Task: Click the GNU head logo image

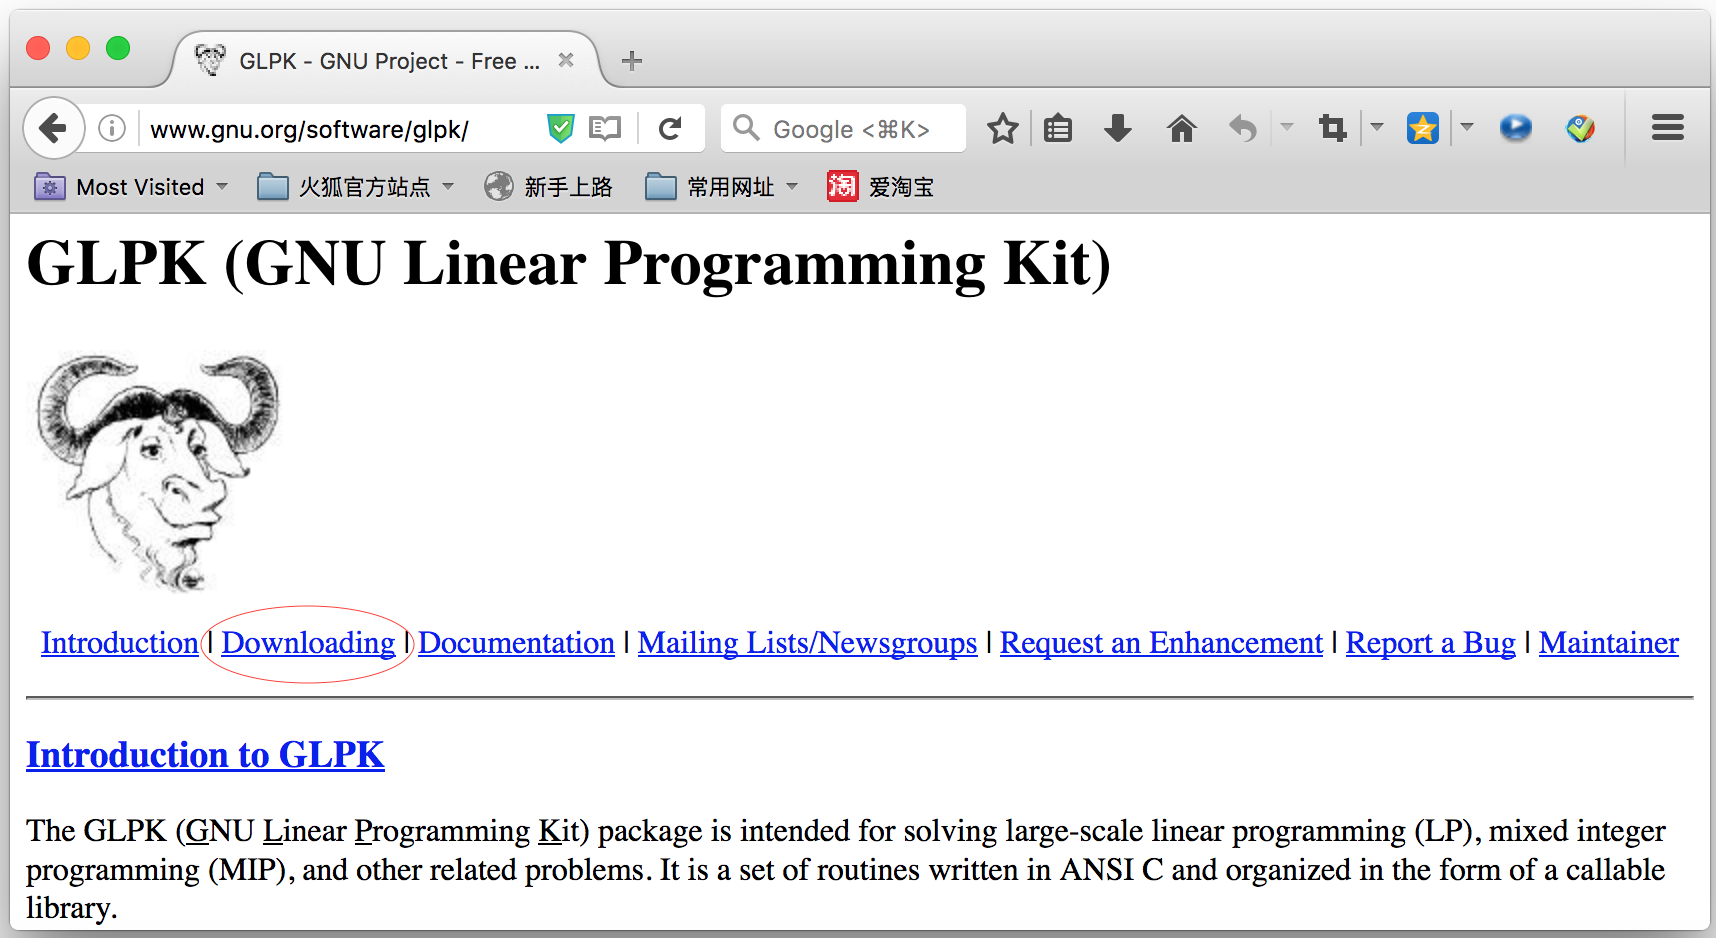Action: click(x=158, y=471)
